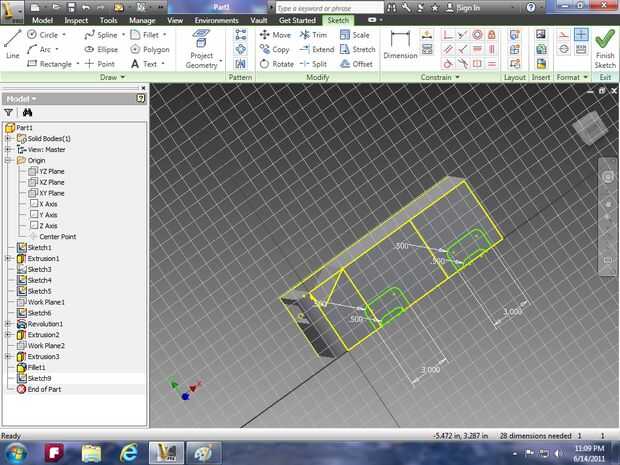Open Internet Explorer from the taskbar

[129, 453]
